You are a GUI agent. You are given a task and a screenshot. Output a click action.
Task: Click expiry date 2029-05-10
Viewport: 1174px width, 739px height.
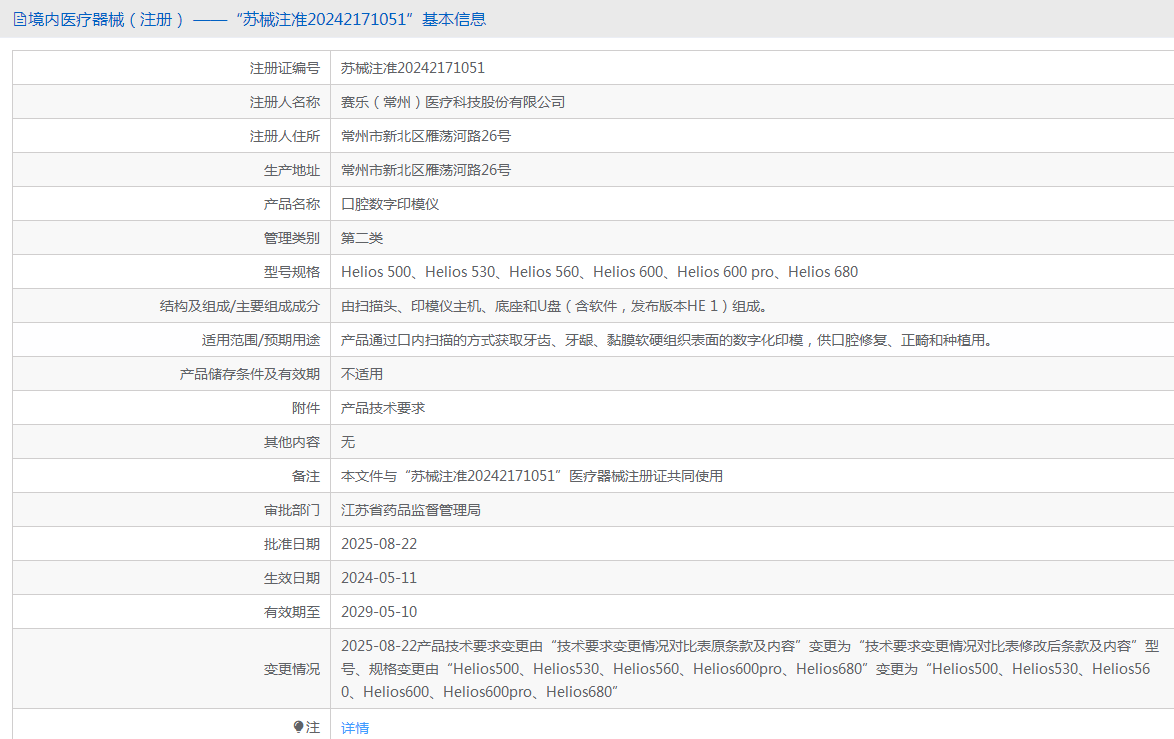coord(379,612)
